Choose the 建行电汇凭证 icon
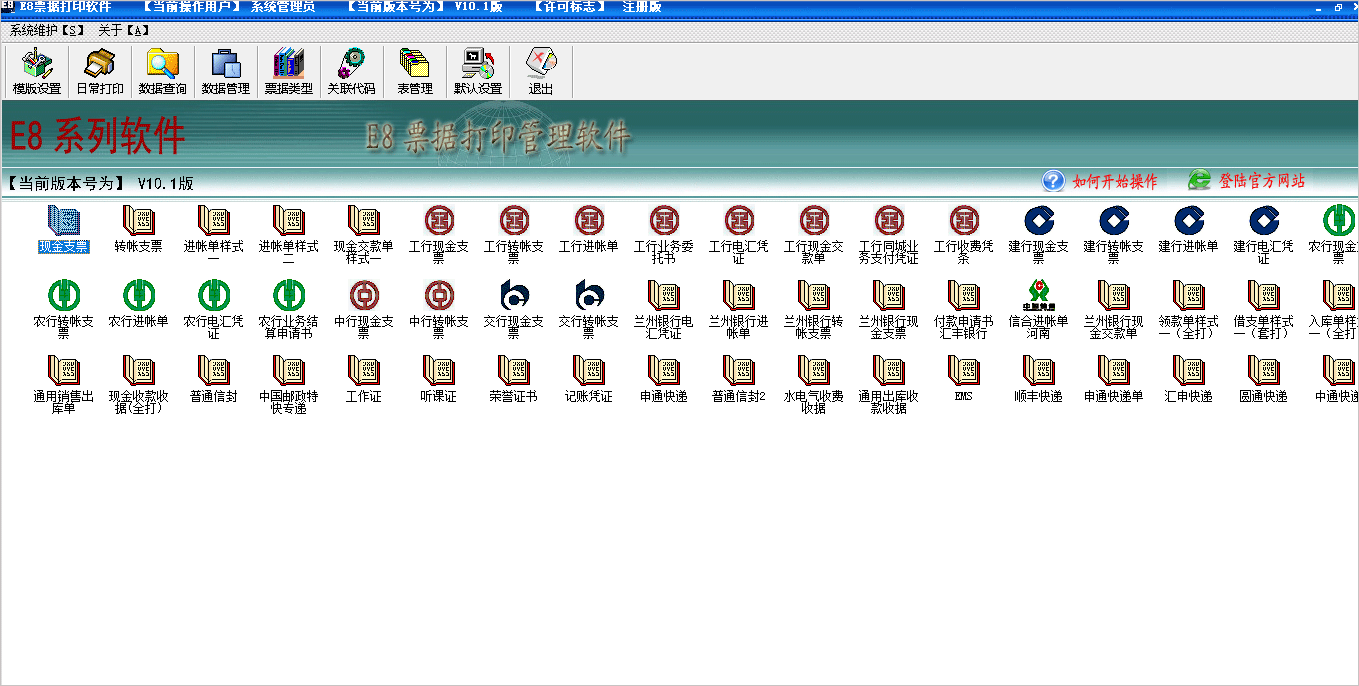 (1263, 234)
